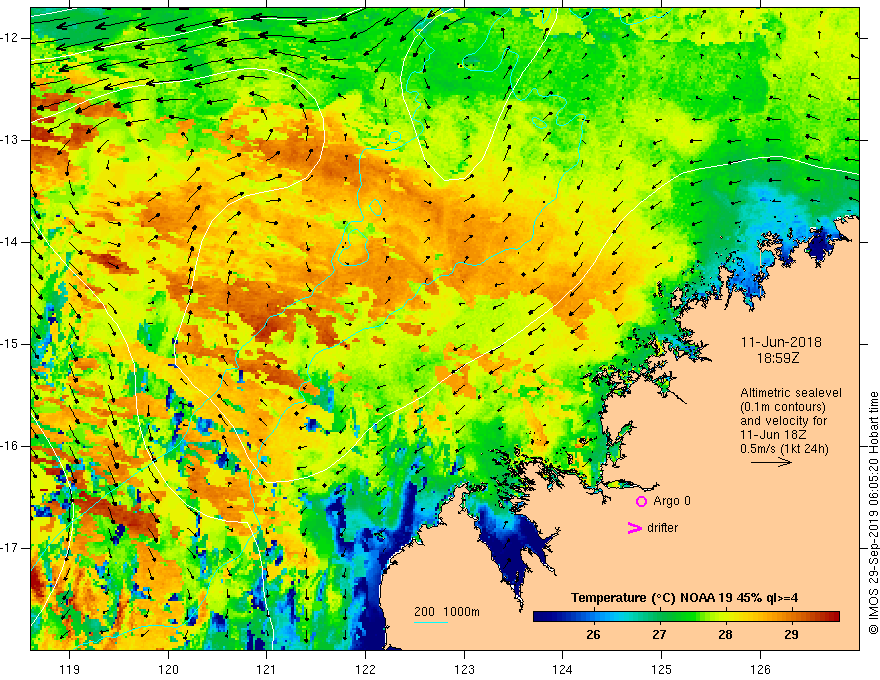This screenshot has height=680, width=880.
Task: Click the latitude axis label -16
Action: point(10,446)
